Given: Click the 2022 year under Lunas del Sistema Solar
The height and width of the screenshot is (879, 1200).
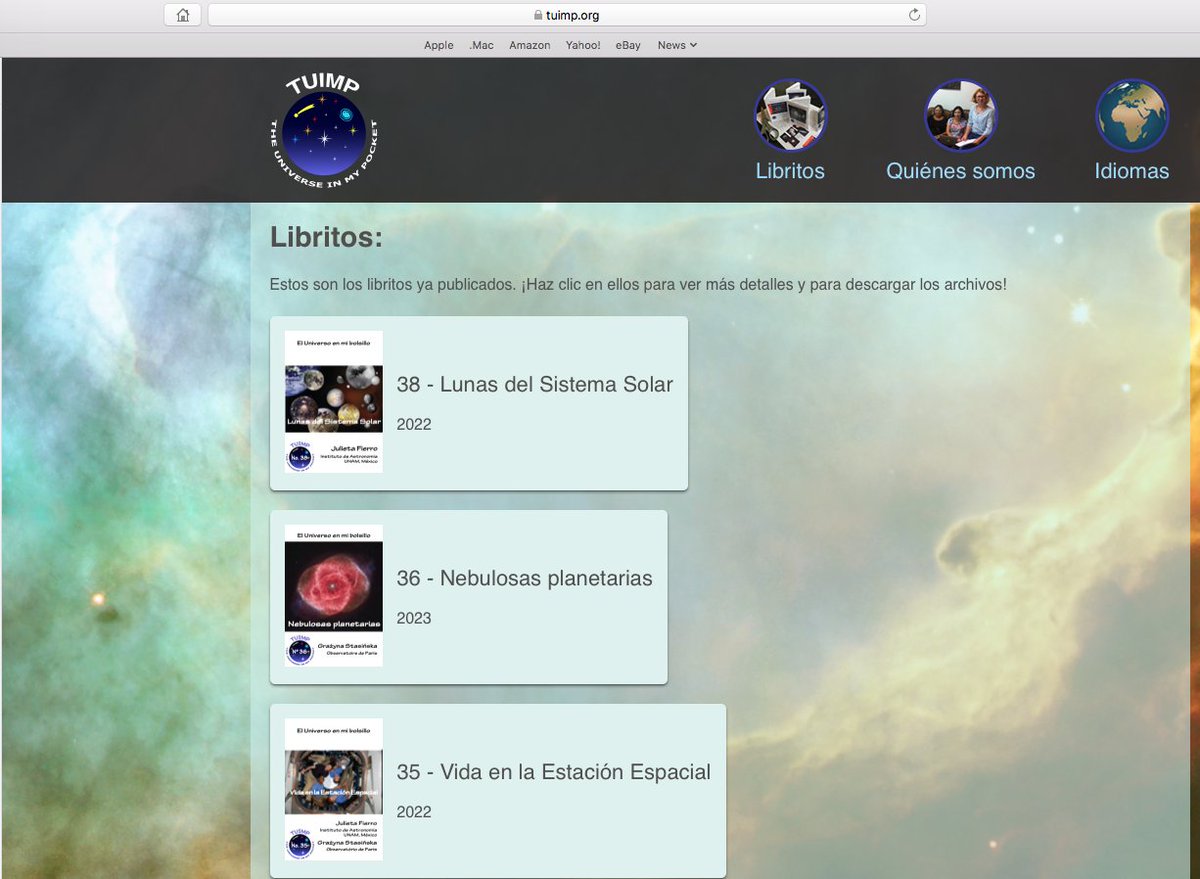Looking at the screenshot, I should pyautogui.click(x=414, y=424).
